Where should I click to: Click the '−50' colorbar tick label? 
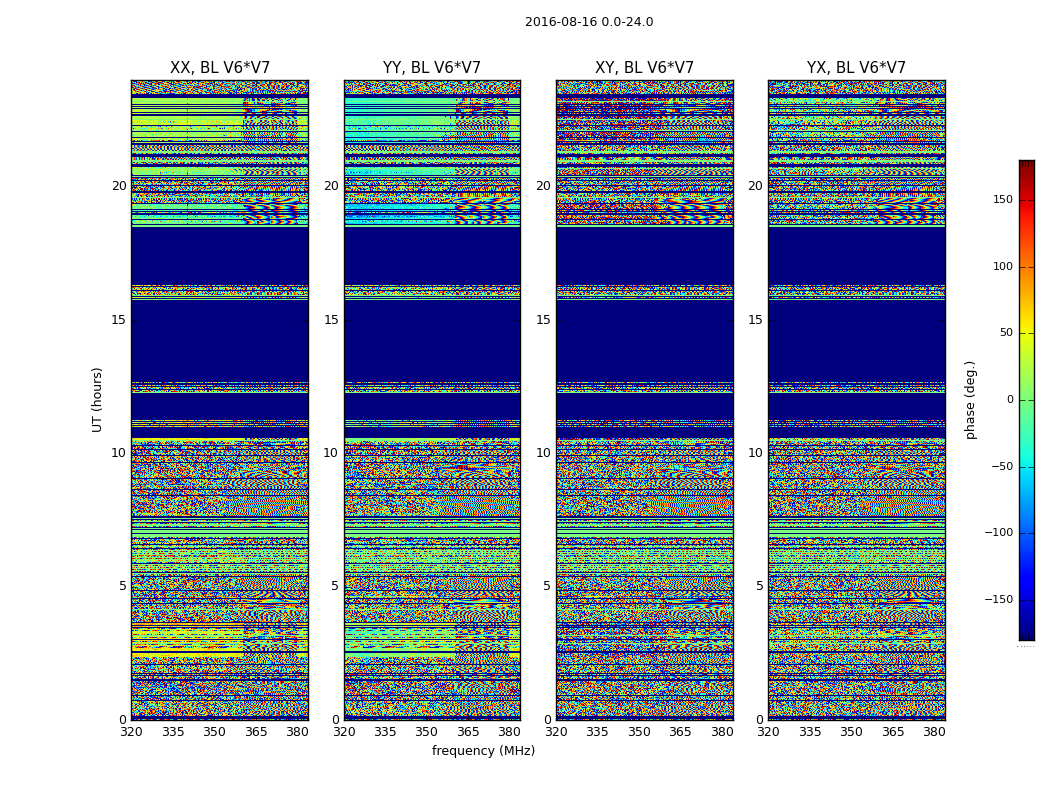click(1002, 466)
